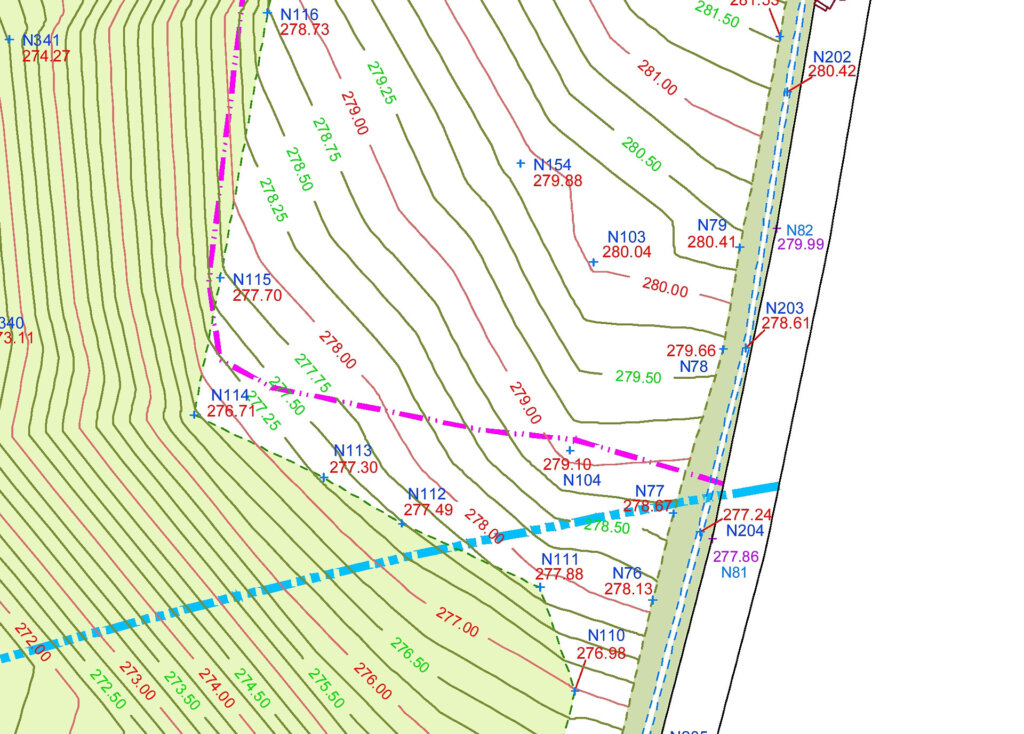Click the N203 point label
The image size is (1024, 734).
[x=784, y=308]
